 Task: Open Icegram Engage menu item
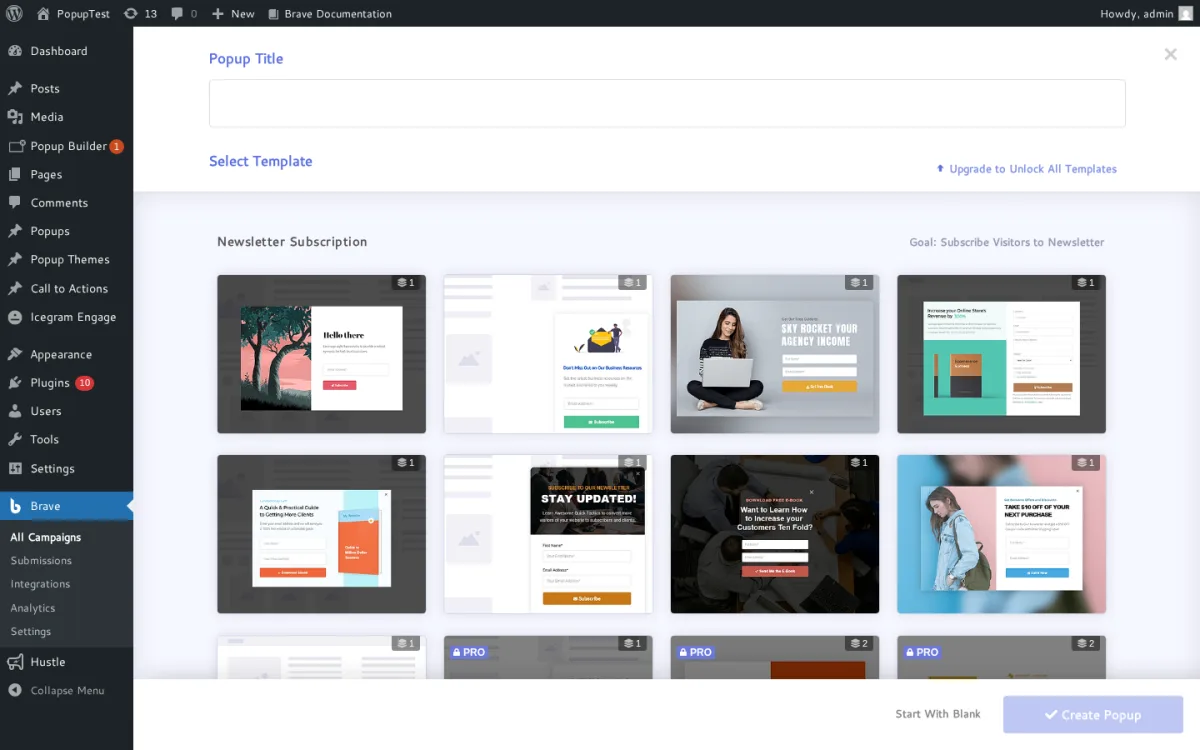tap(66, 317)
